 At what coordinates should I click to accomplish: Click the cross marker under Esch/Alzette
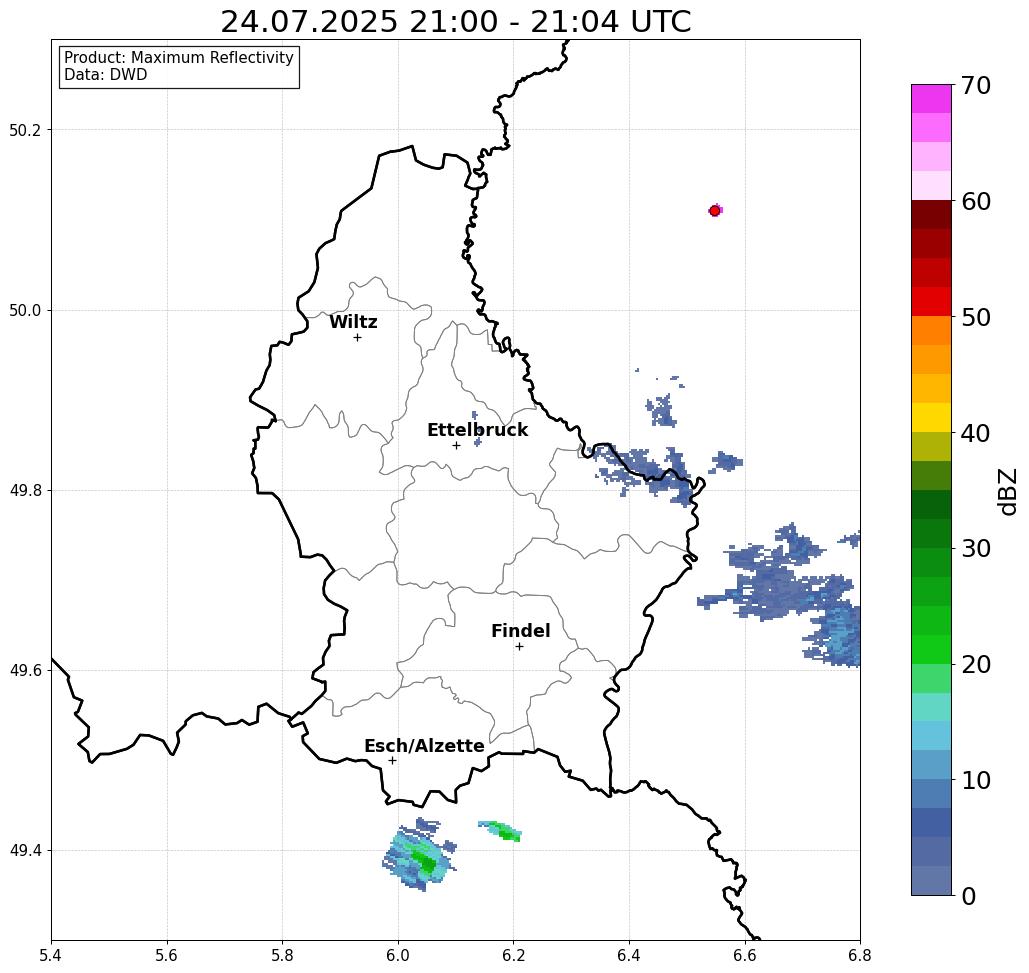tap(392, 761)
